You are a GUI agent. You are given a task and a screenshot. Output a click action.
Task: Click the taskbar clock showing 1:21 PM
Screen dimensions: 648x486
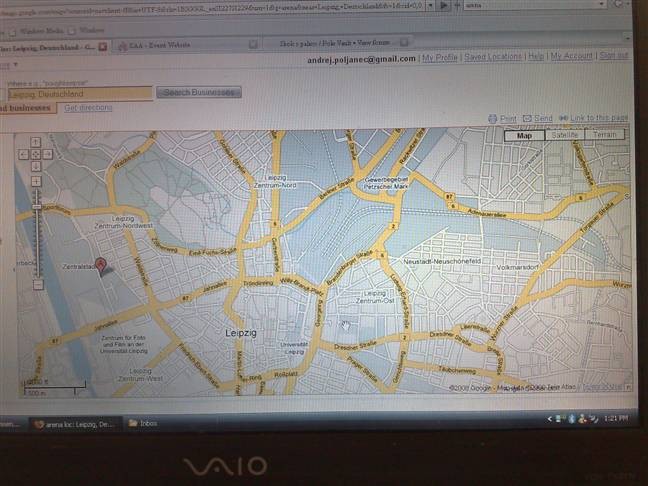[x=616, y=419]
